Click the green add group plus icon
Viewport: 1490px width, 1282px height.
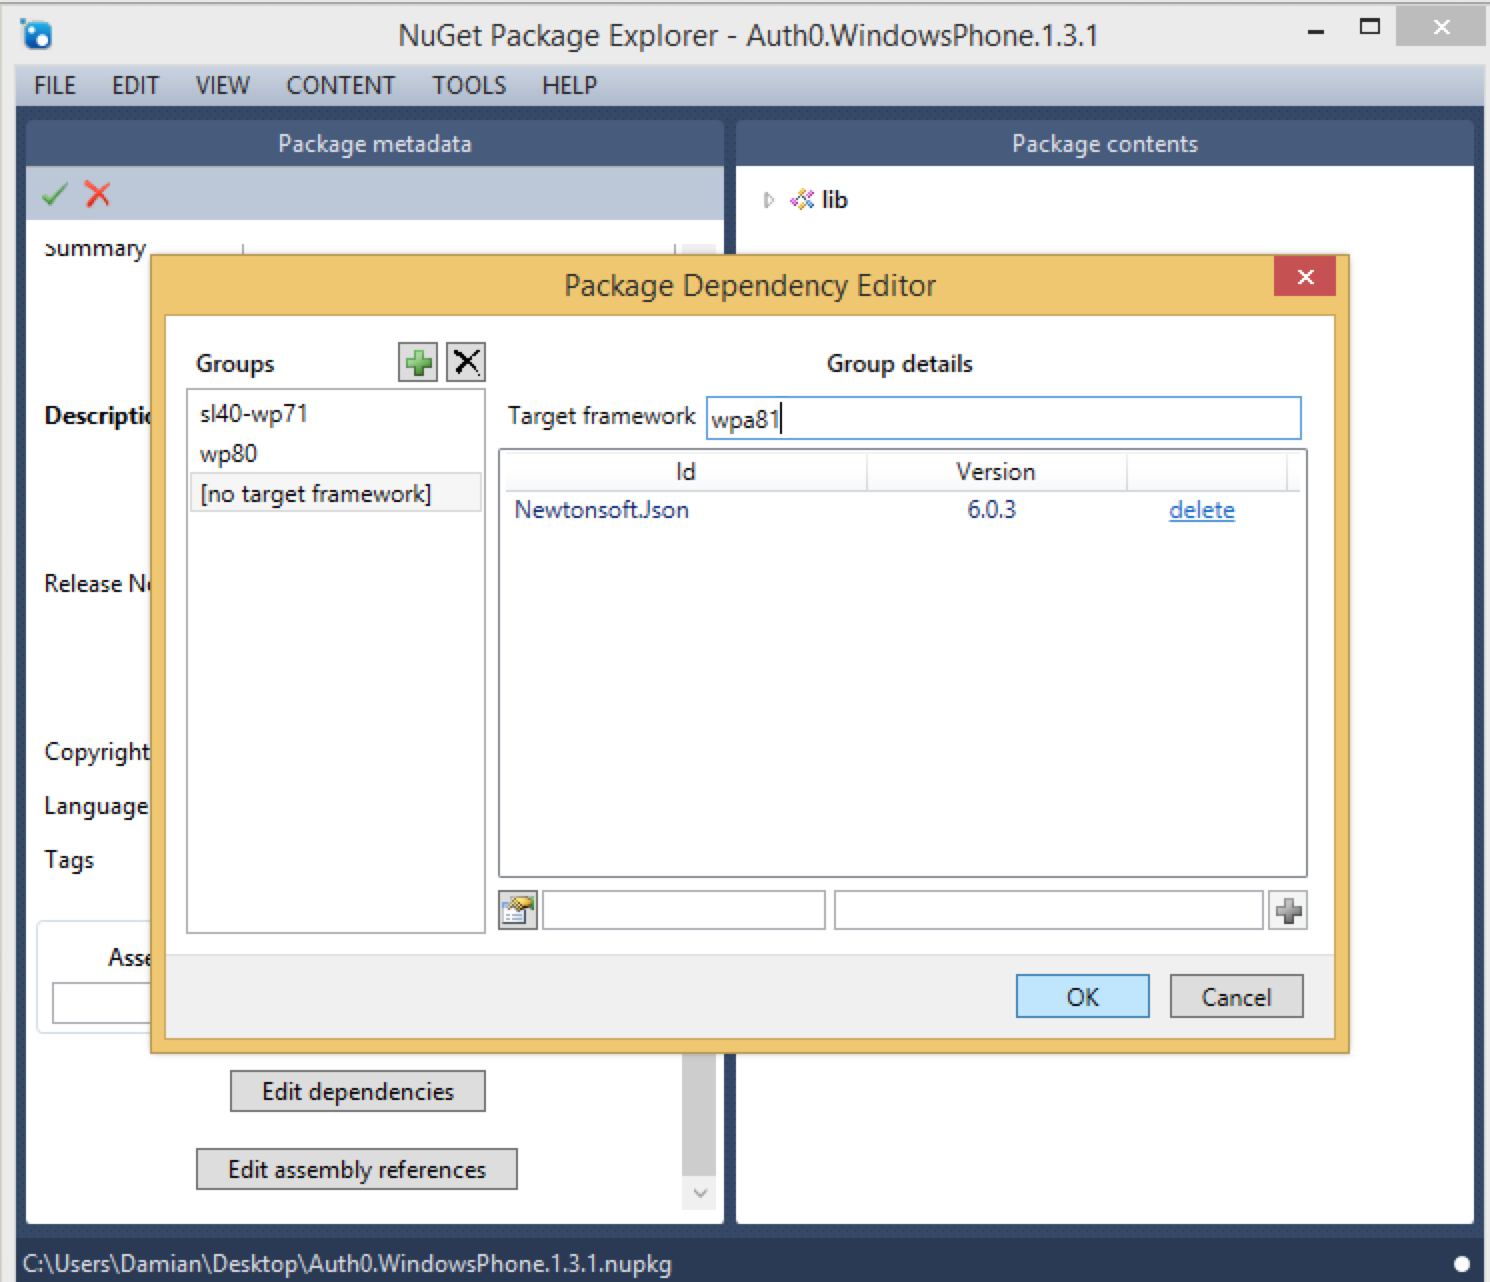coord(418,362)
